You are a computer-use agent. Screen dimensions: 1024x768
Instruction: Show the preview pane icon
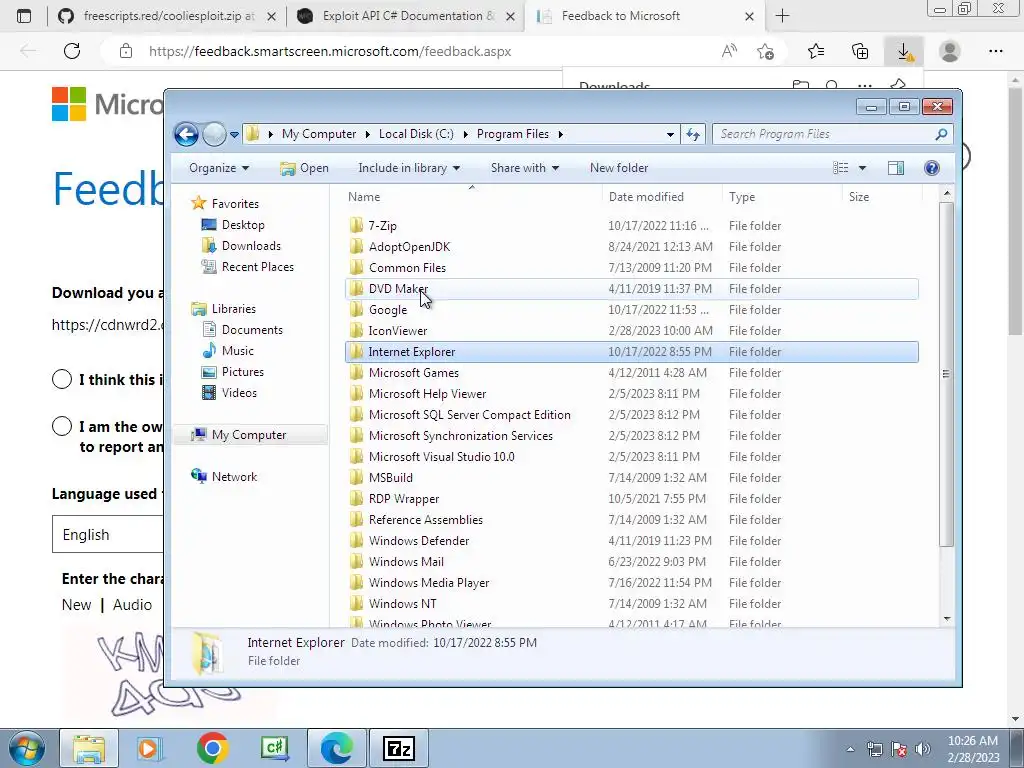[x=896, y=168]
